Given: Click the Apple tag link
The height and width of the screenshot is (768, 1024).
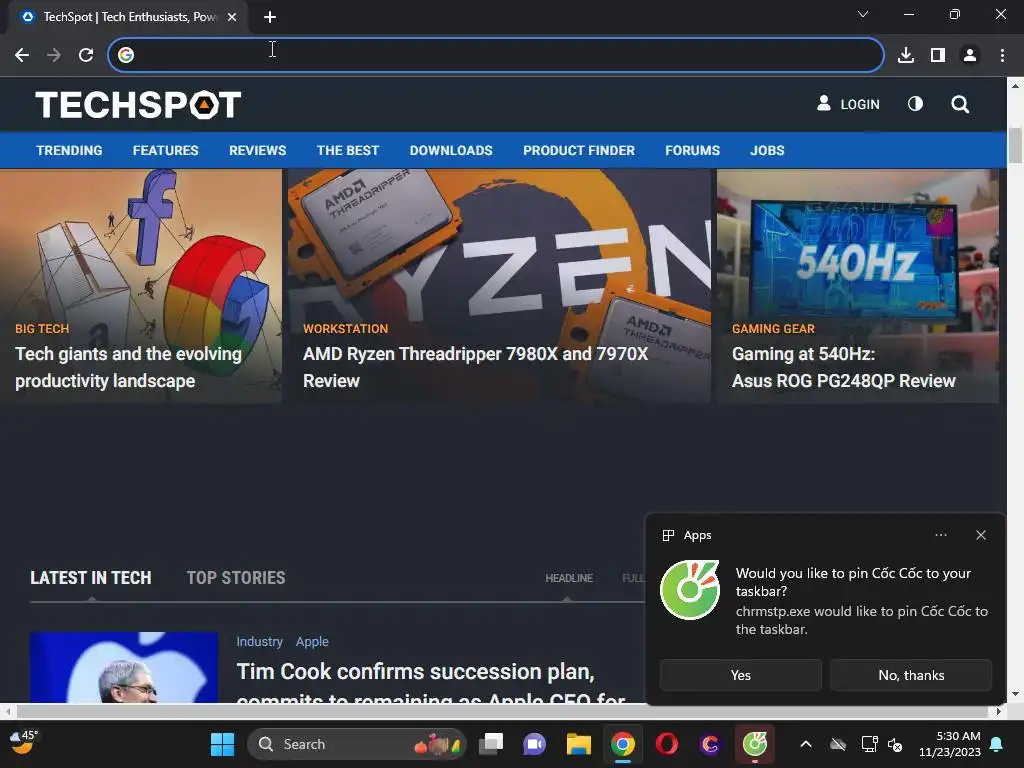Looking at the screenshot, I should coord(312,641).
